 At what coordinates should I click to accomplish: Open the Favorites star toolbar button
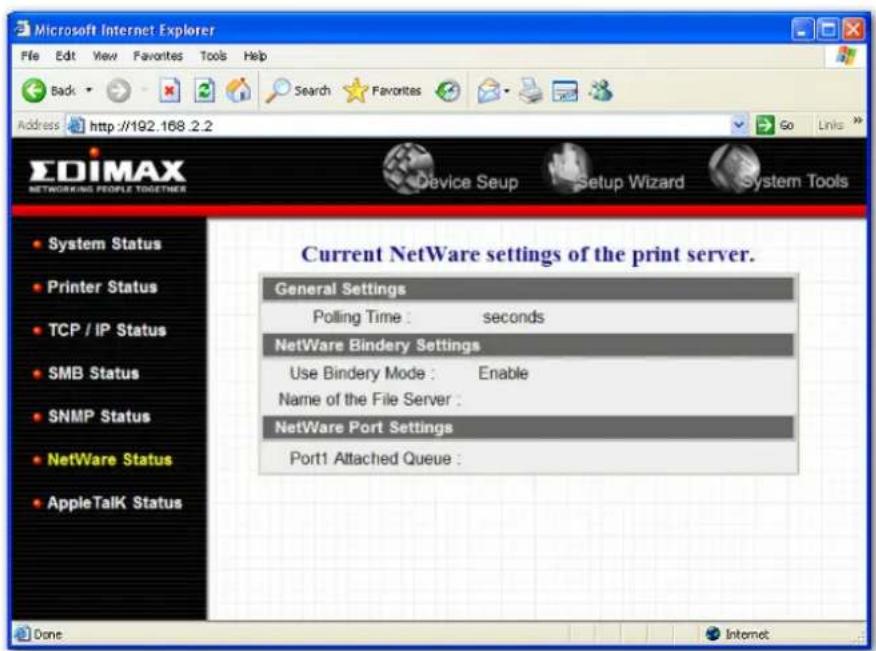[x=382, y=91]
